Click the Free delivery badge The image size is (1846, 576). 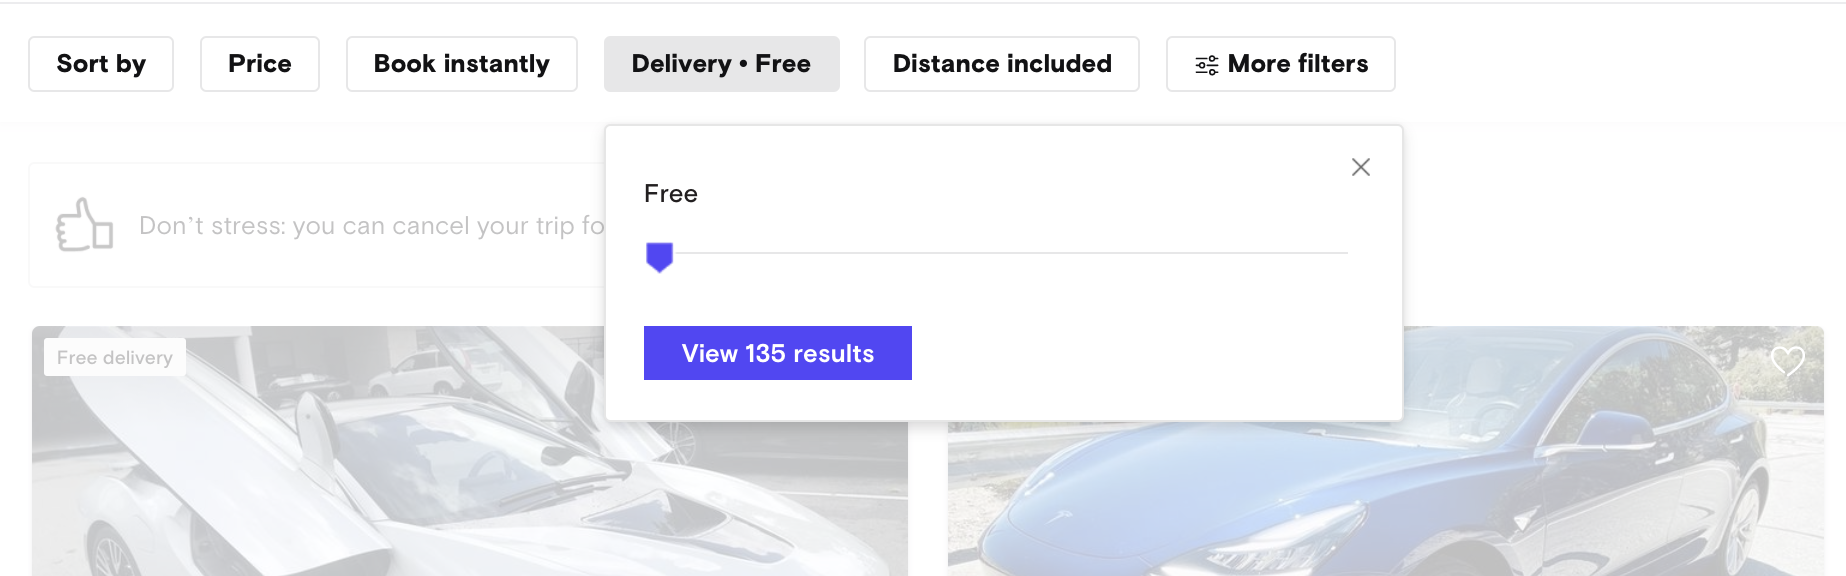(114, 356)
